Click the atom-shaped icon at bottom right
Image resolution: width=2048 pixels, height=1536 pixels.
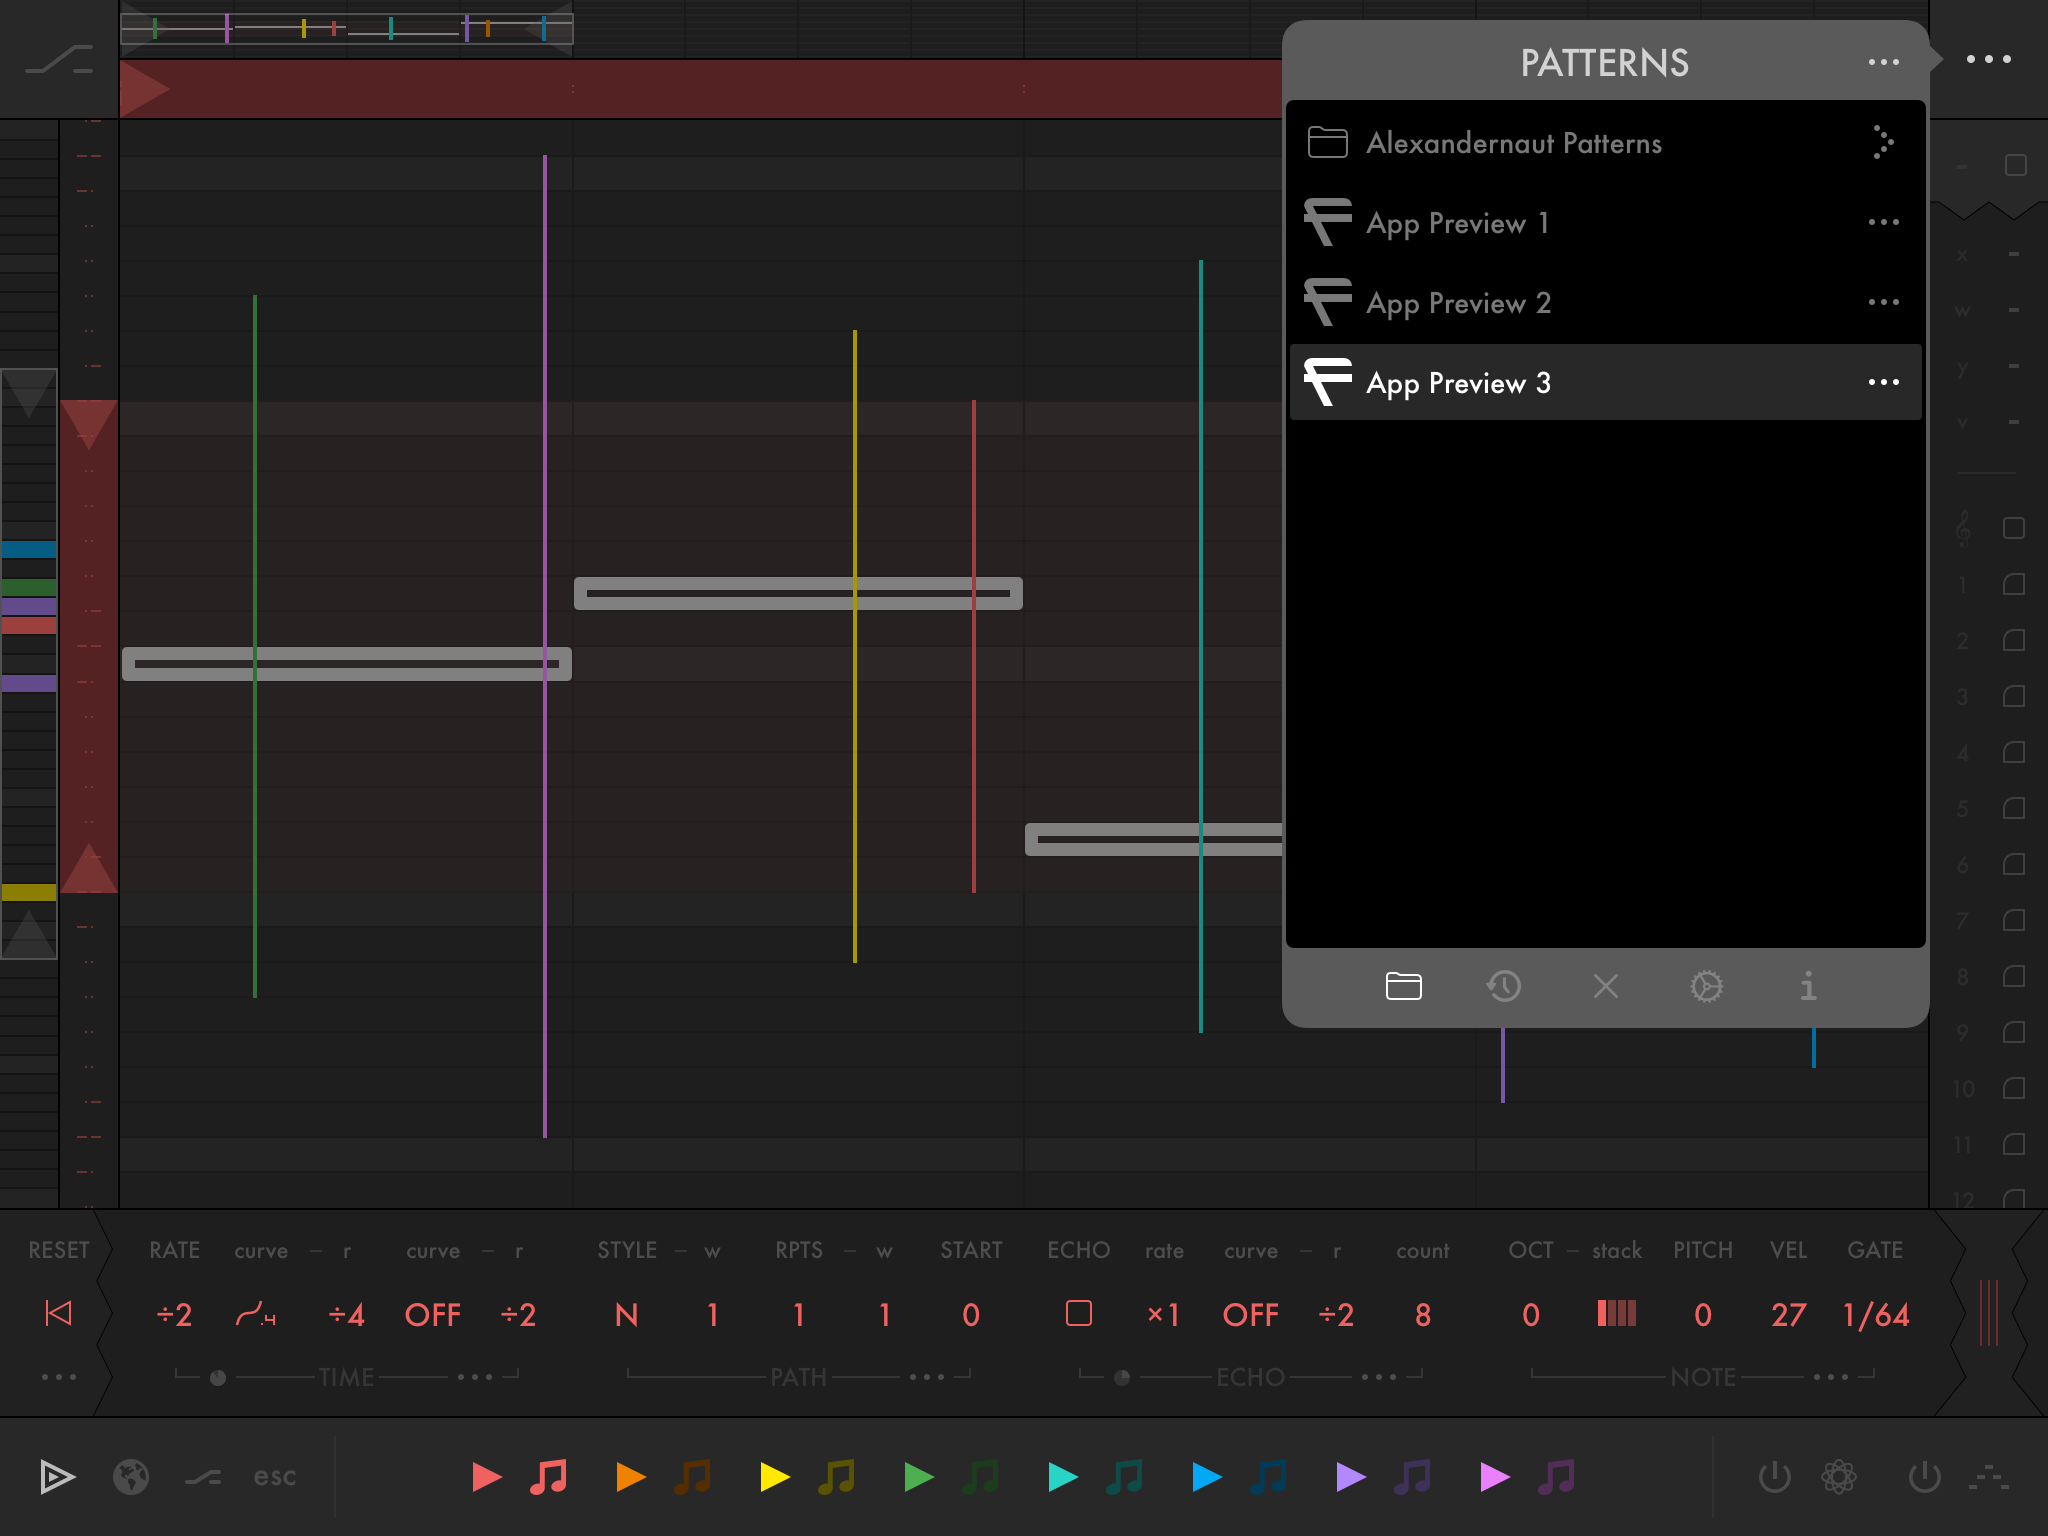pyautogui.click(x=1838, y=1476)
